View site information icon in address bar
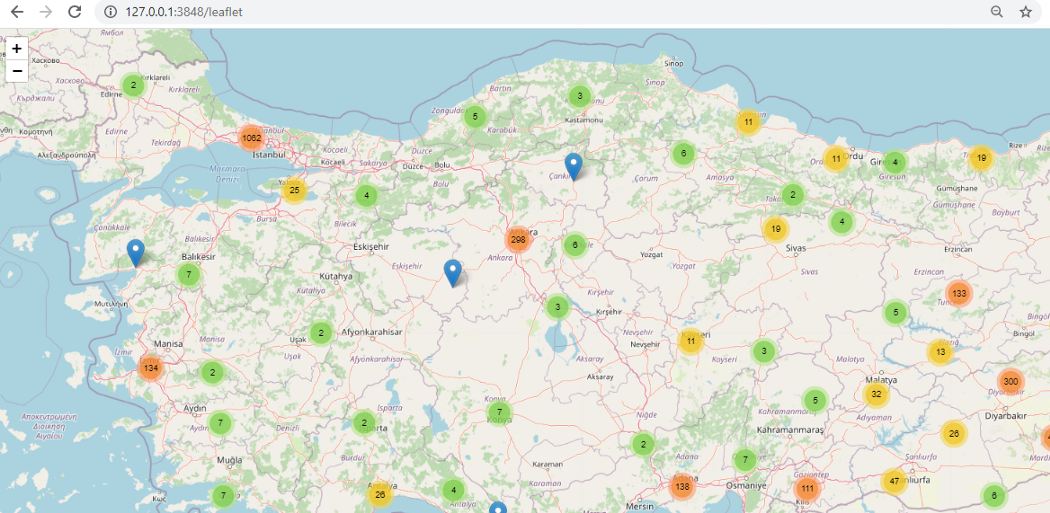The height and width of the screenshot is (513, 1050). tap(110, 11)
